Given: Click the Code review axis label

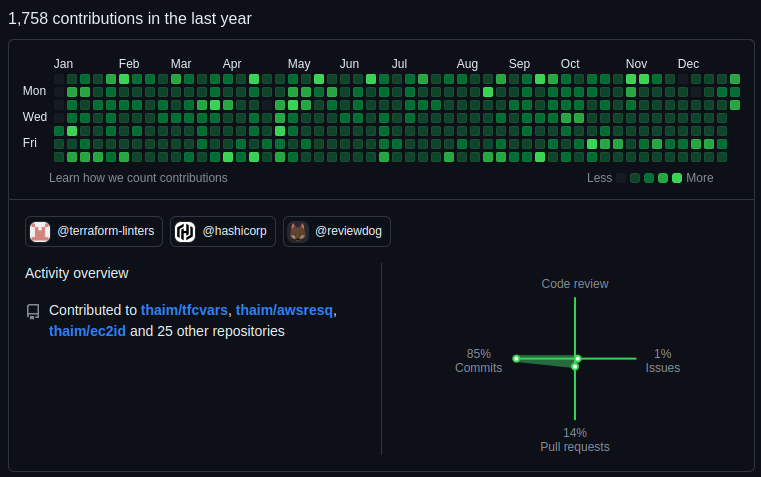Looking at the screenshot, I should click(575, 284).
